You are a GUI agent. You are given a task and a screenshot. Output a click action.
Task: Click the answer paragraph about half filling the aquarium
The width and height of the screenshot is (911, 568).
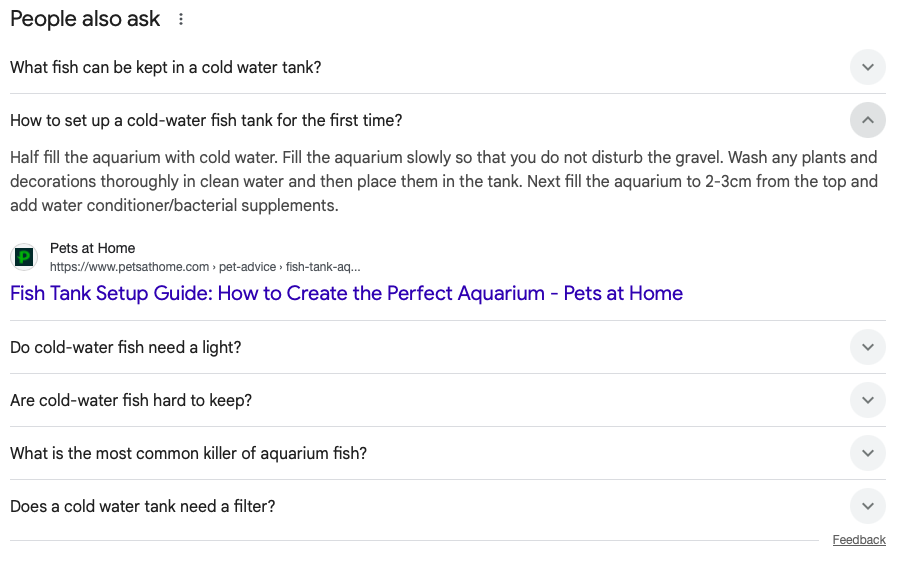click(443, 181)
